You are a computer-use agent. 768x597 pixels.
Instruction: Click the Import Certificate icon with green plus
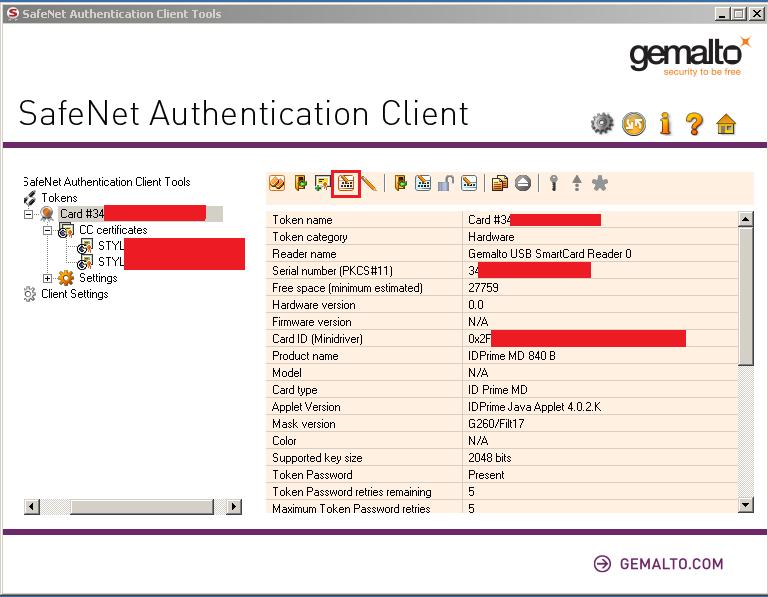322,183
